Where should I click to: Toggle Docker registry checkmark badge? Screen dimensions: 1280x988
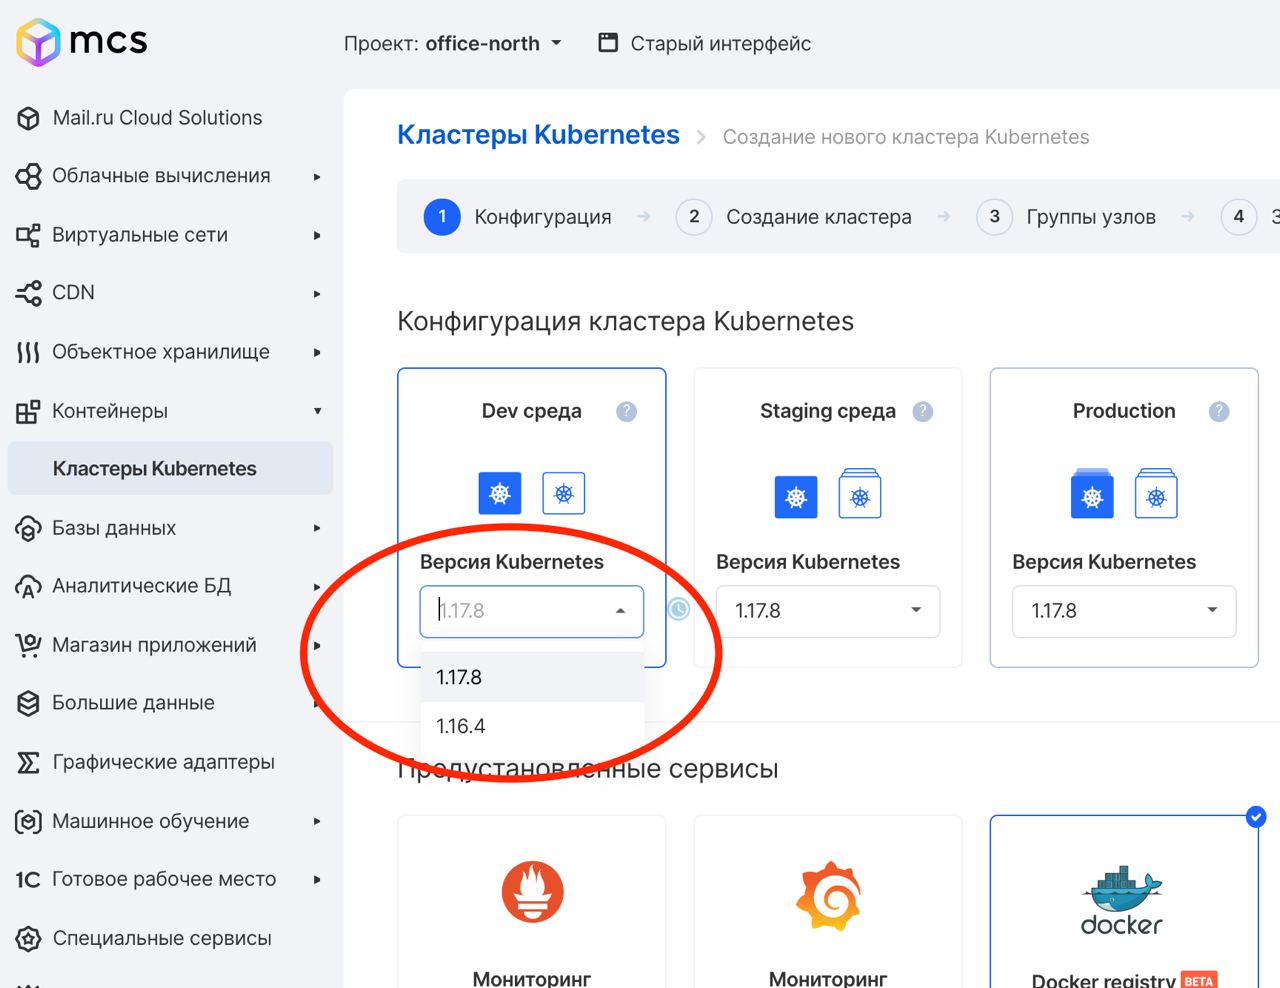pyautogui.click(x=1257, y=817)
